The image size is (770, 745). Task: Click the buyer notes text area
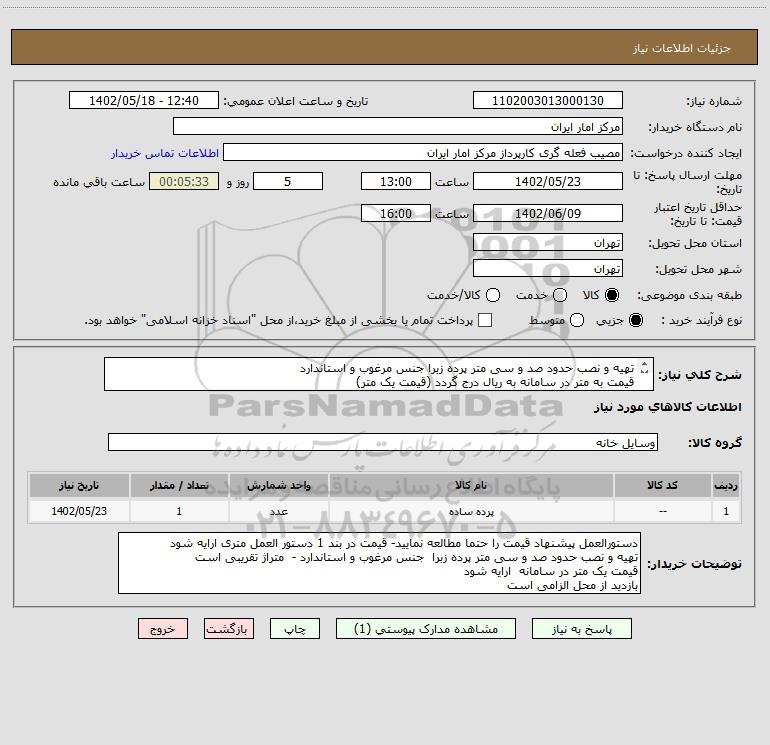pos(379,563)
